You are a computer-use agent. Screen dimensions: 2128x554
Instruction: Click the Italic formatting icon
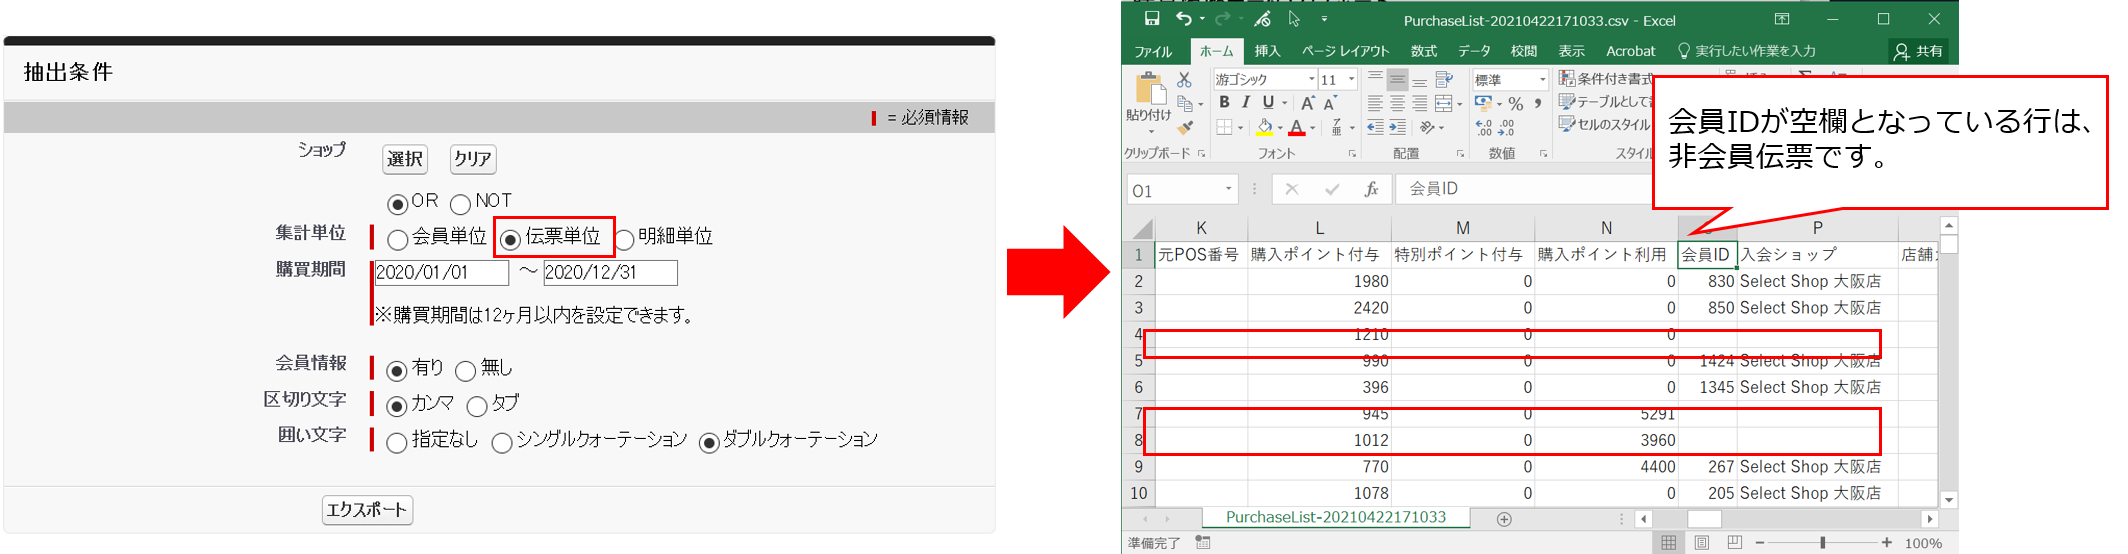pyautogui.click(x=1246, y=103)
